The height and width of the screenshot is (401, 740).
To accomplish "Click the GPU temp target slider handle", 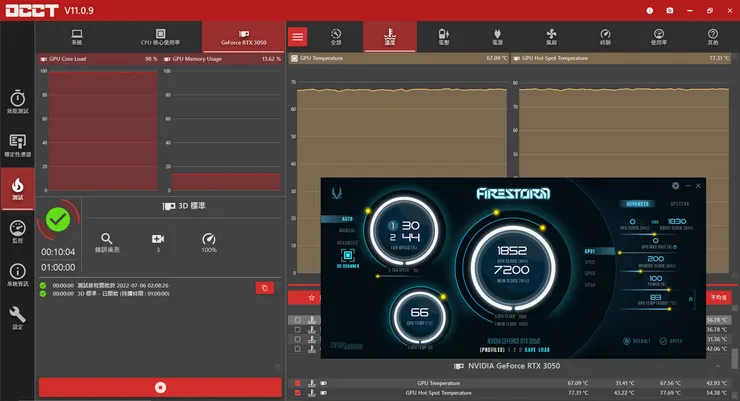I will tap(670, 309).
